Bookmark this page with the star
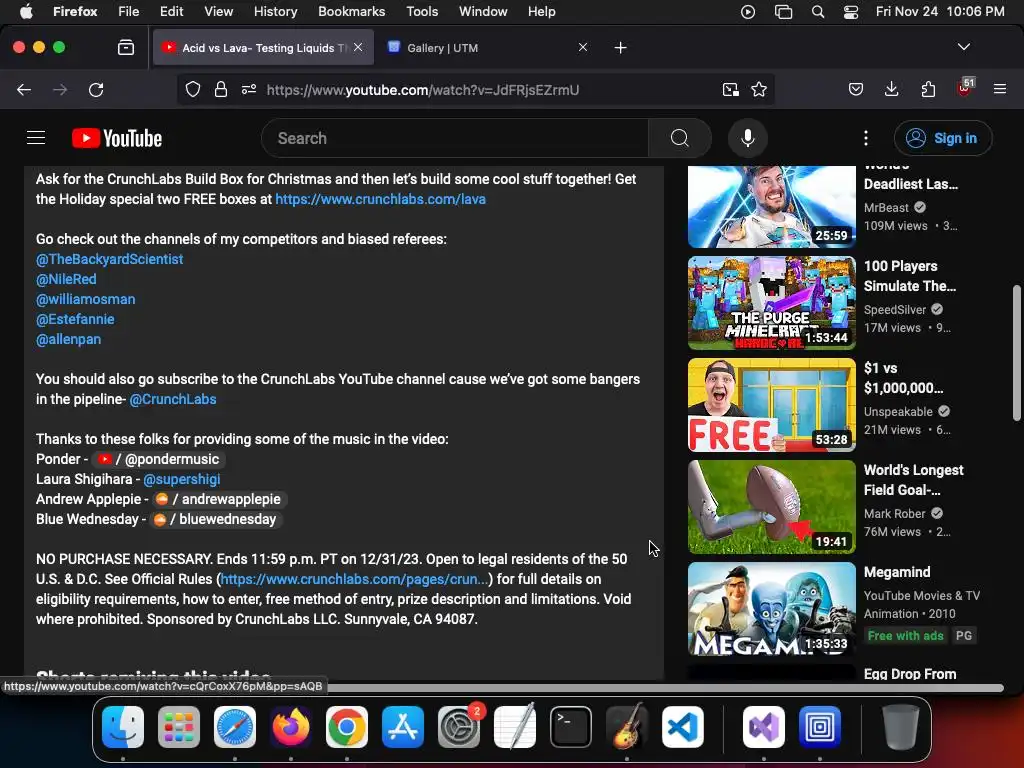The image size is (1024, 768). 759,89
